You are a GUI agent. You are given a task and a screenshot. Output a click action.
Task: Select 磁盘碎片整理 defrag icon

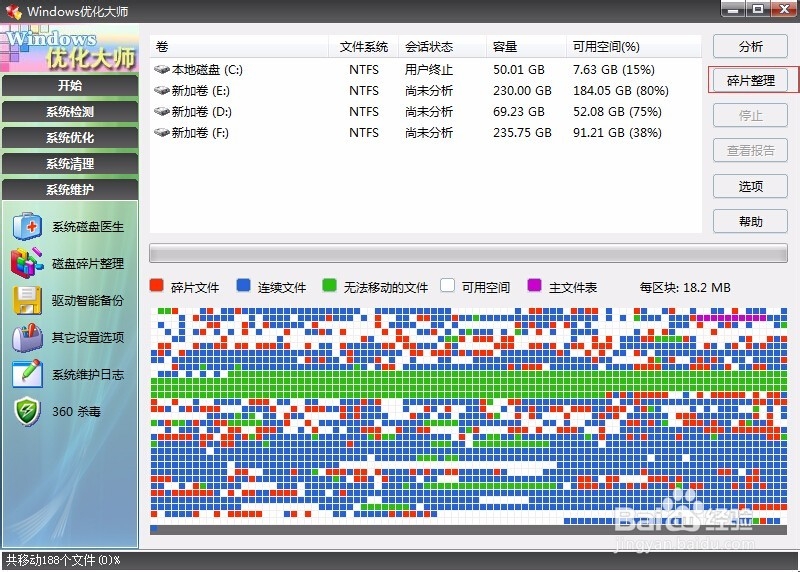point(28,263)
